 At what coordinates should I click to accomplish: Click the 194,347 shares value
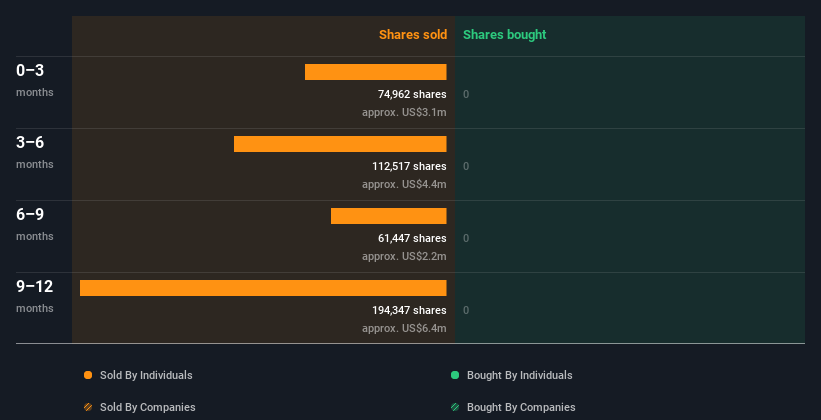tap(409, 310)
